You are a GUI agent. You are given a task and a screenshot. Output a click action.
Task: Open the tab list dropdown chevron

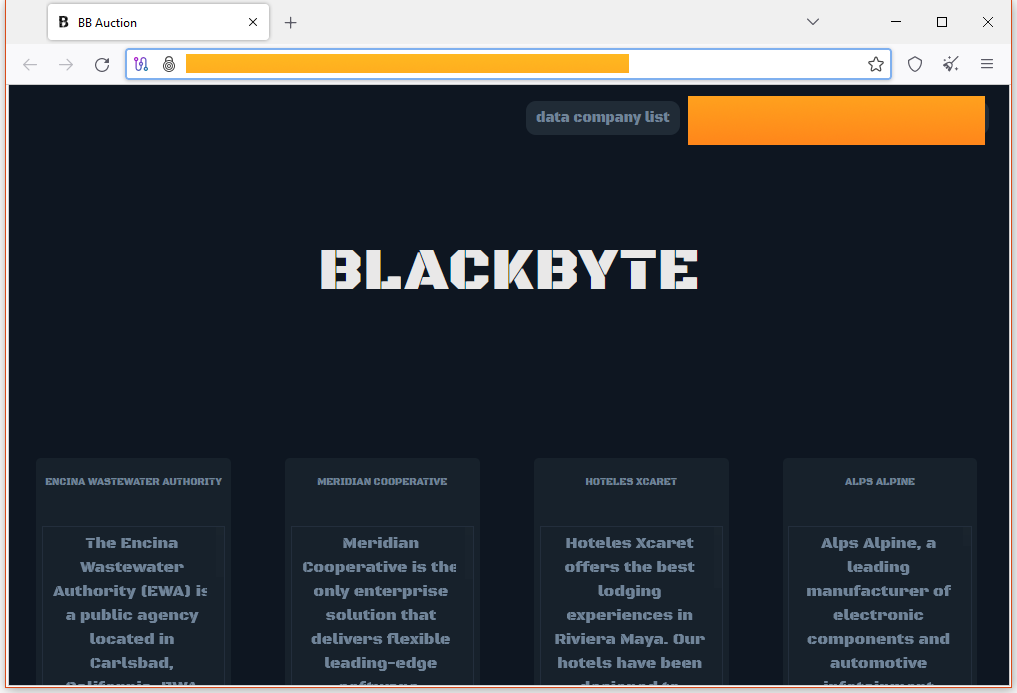(x=812, y=21)
